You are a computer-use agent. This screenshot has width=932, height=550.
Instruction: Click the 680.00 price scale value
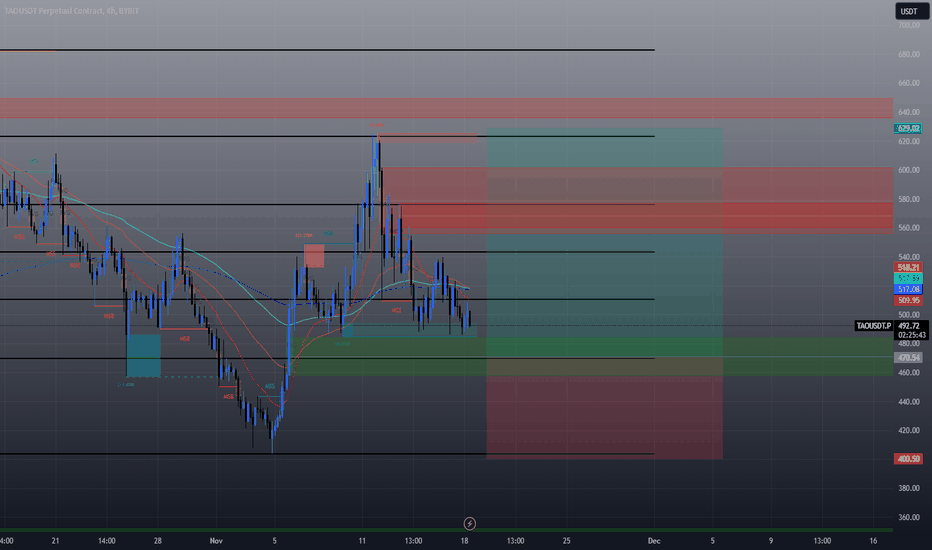(909, 54)
